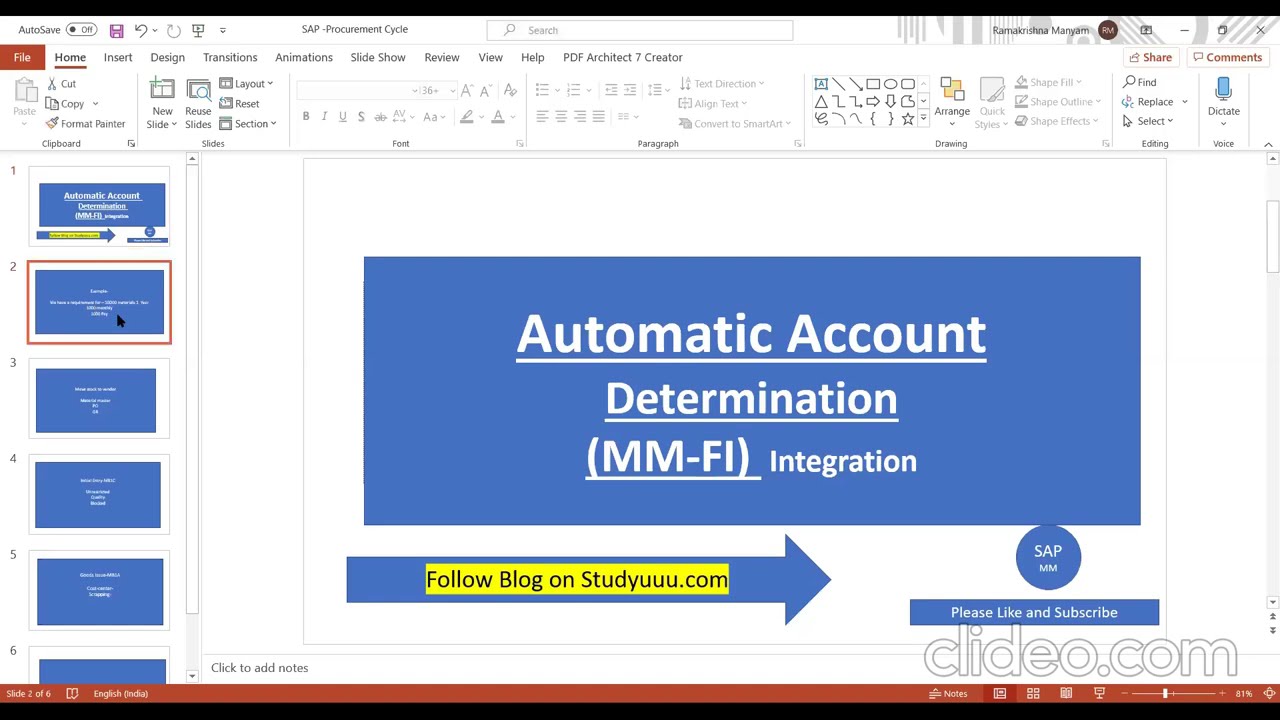Start the slideshow from the Quick Access Toolbar
Viewport: 1280px width, 720px height.
198,30
